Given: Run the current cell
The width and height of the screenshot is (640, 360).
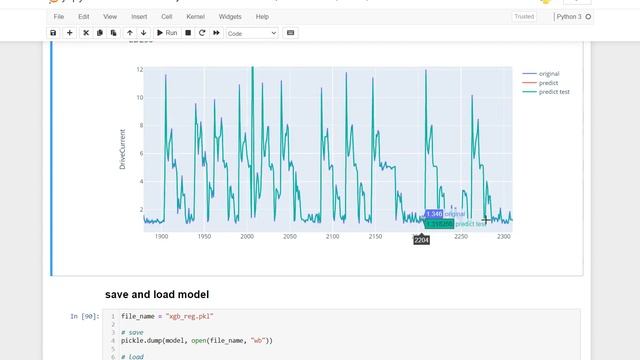Looking at the screenshot, I should (167, 33).
